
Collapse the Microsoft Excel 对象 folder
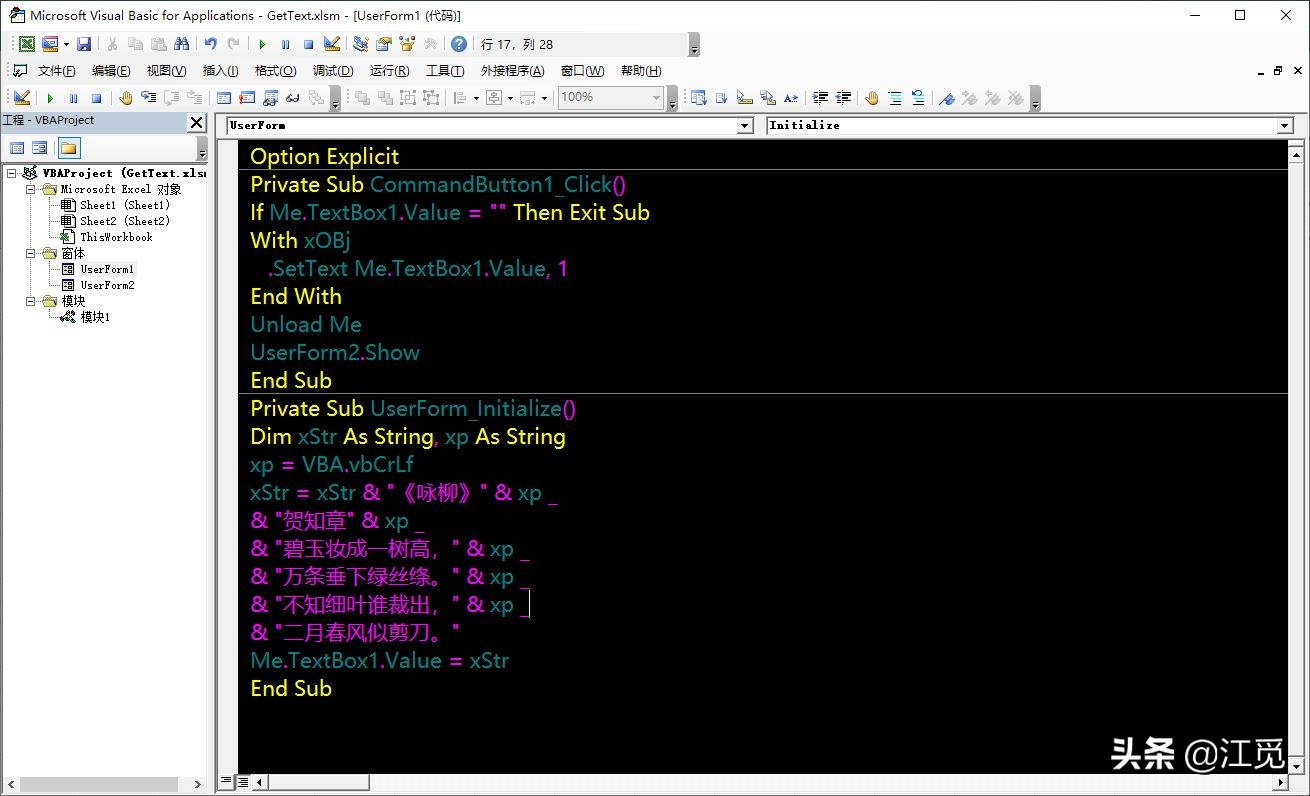(30, 189)
